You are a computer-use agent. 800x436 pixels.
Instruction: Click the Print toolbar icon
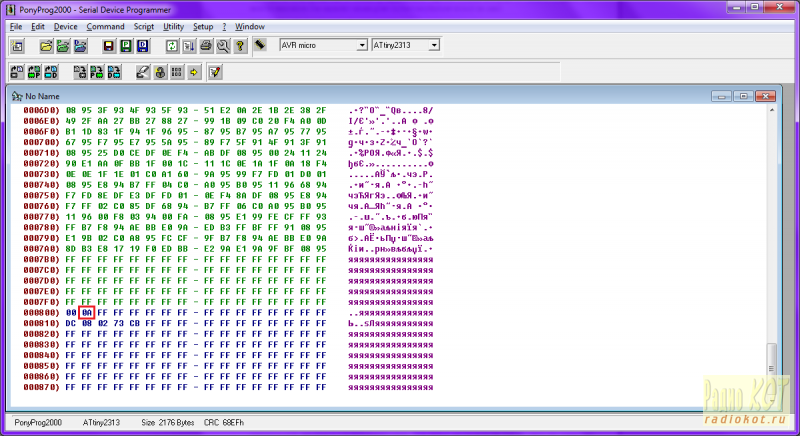tap(206, 46)
